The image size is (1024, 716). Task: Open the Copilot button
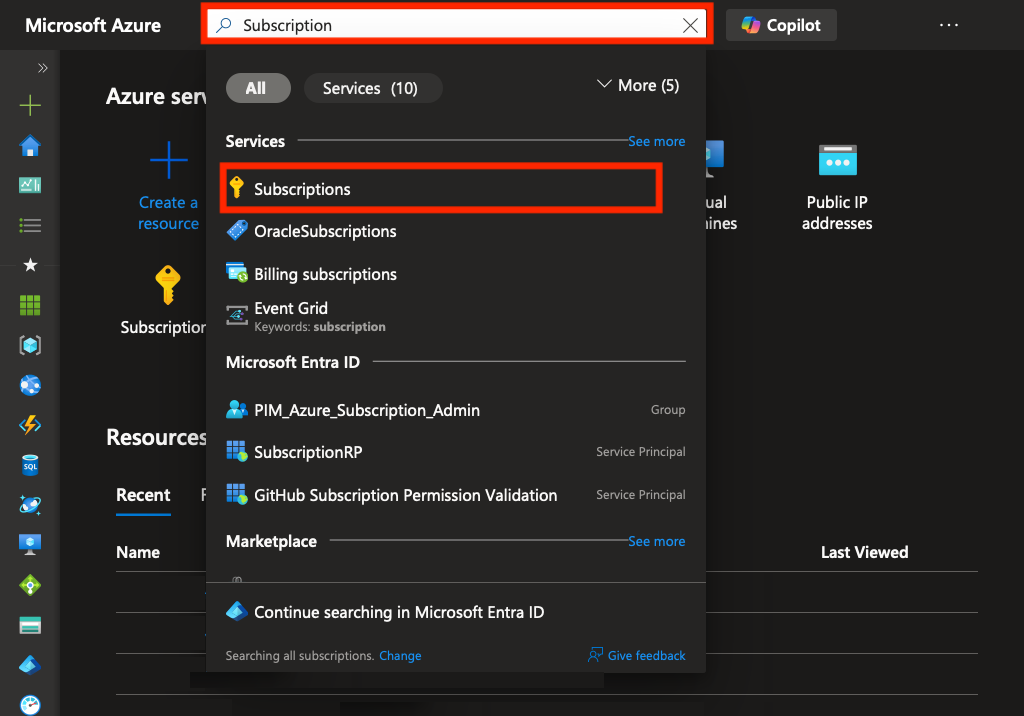(x=781, y=26)
